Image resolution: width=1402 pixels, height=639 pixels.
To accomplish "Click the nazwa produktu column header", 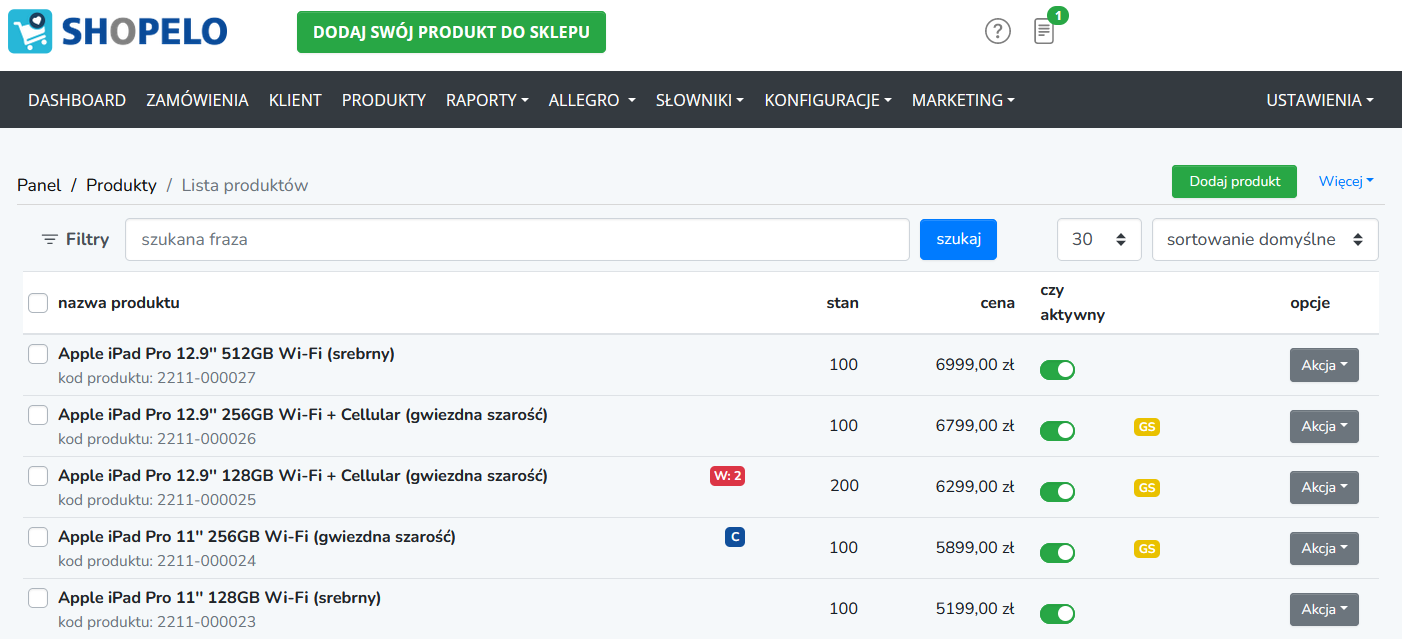I will pyautogui.click(x=119, y=303).
